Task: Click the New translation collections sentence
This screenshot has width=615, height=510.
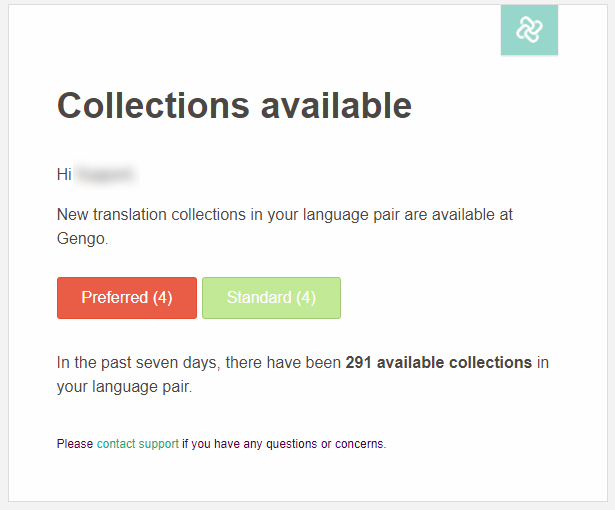Action: pos(285,226)
